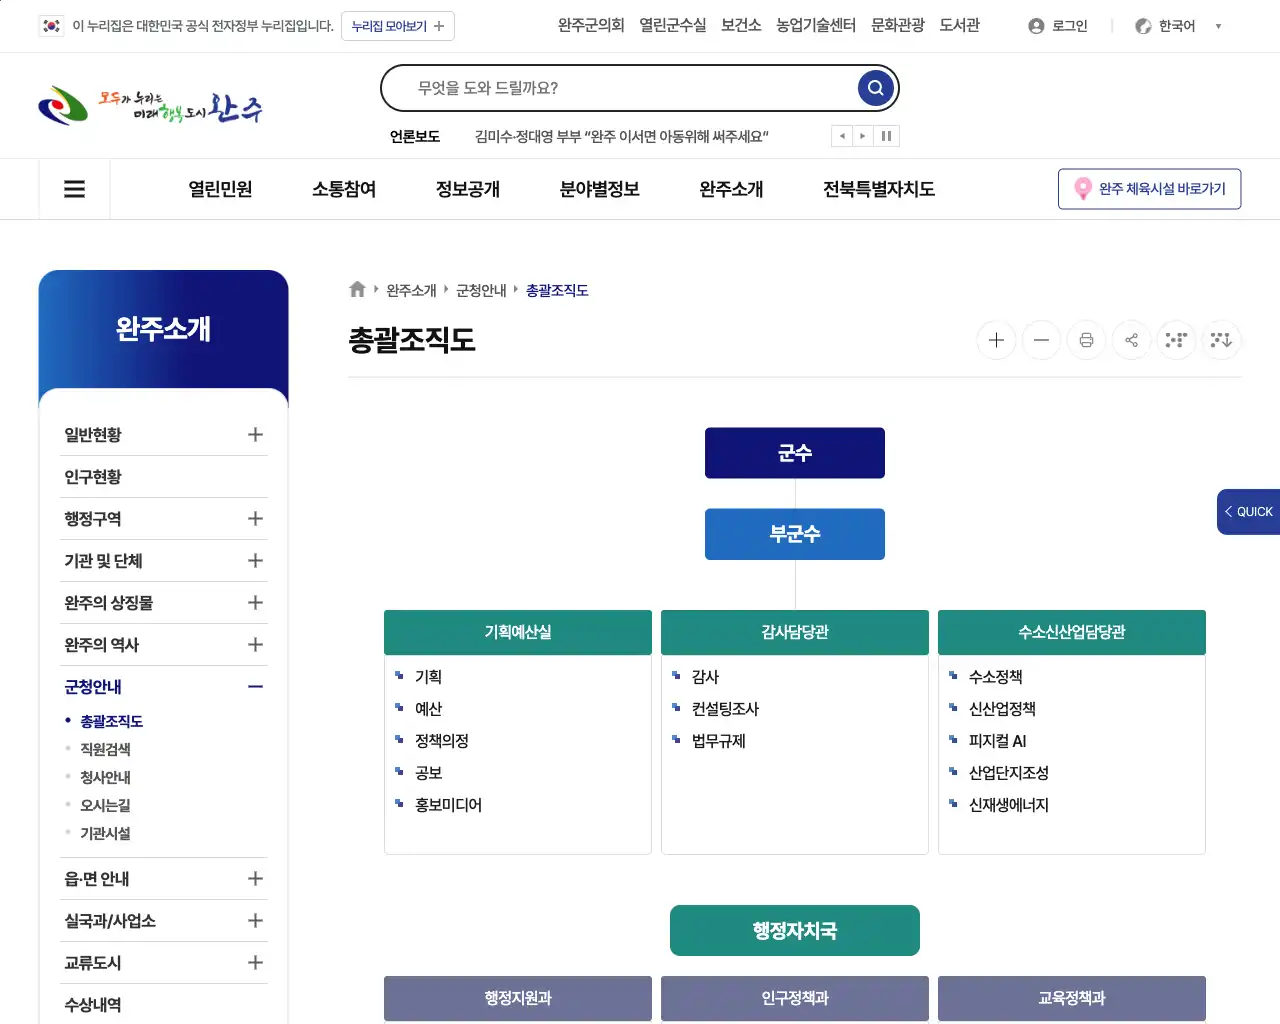Click the home icon in the breadcrumb
The height and width of the screenshot is (1024, 1280).
pos(357,289)
